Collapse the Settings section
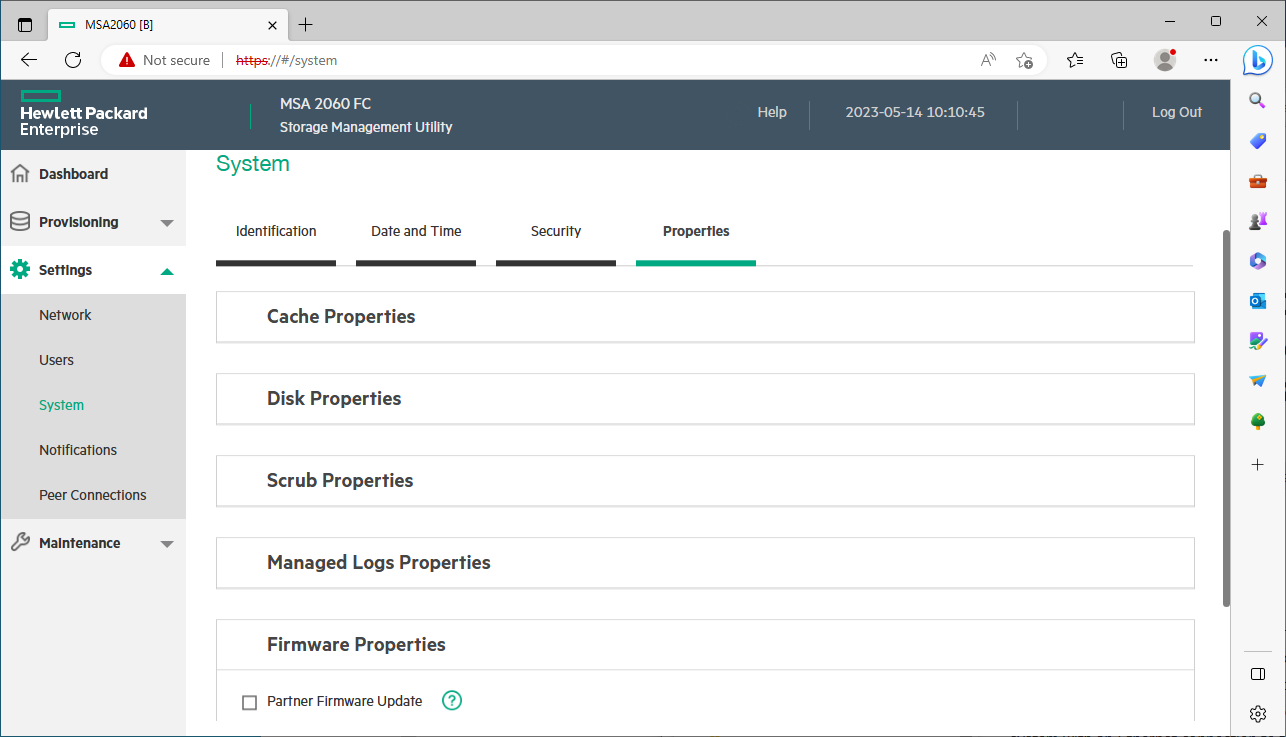This screenshot has width=1286, height=737. (166, 269)
